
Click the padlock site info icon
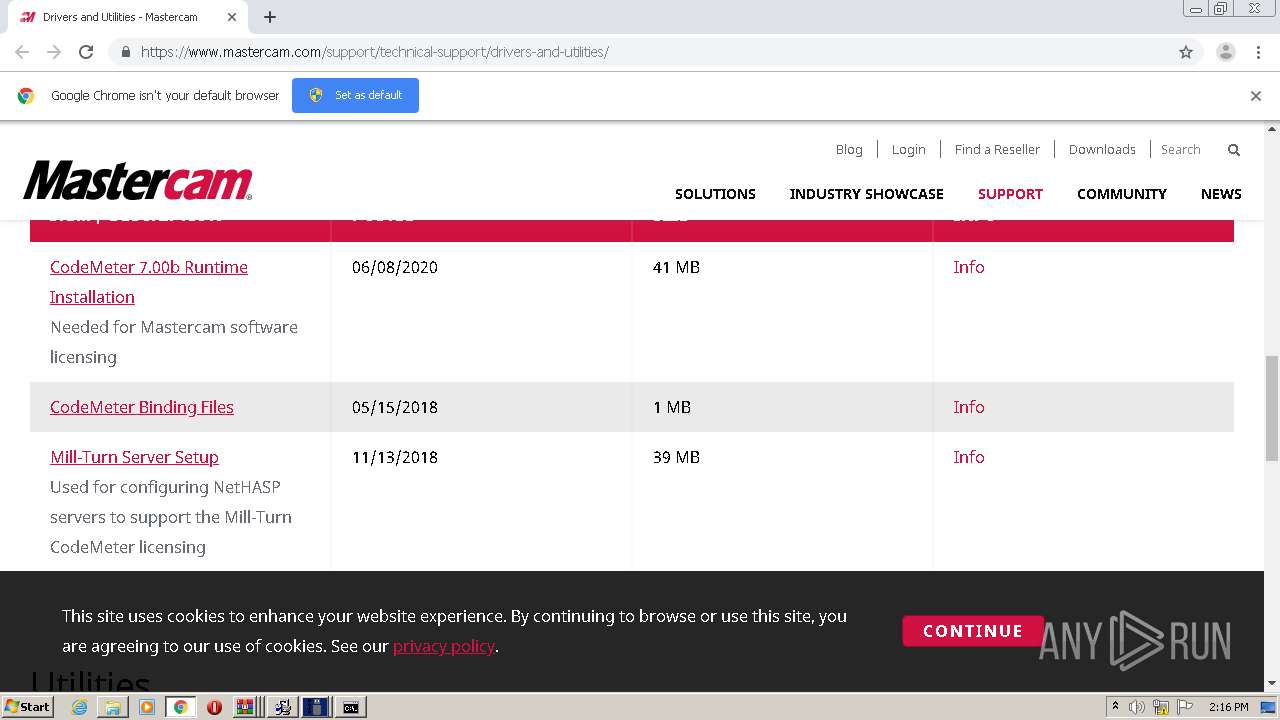click(x=125, y=52)
